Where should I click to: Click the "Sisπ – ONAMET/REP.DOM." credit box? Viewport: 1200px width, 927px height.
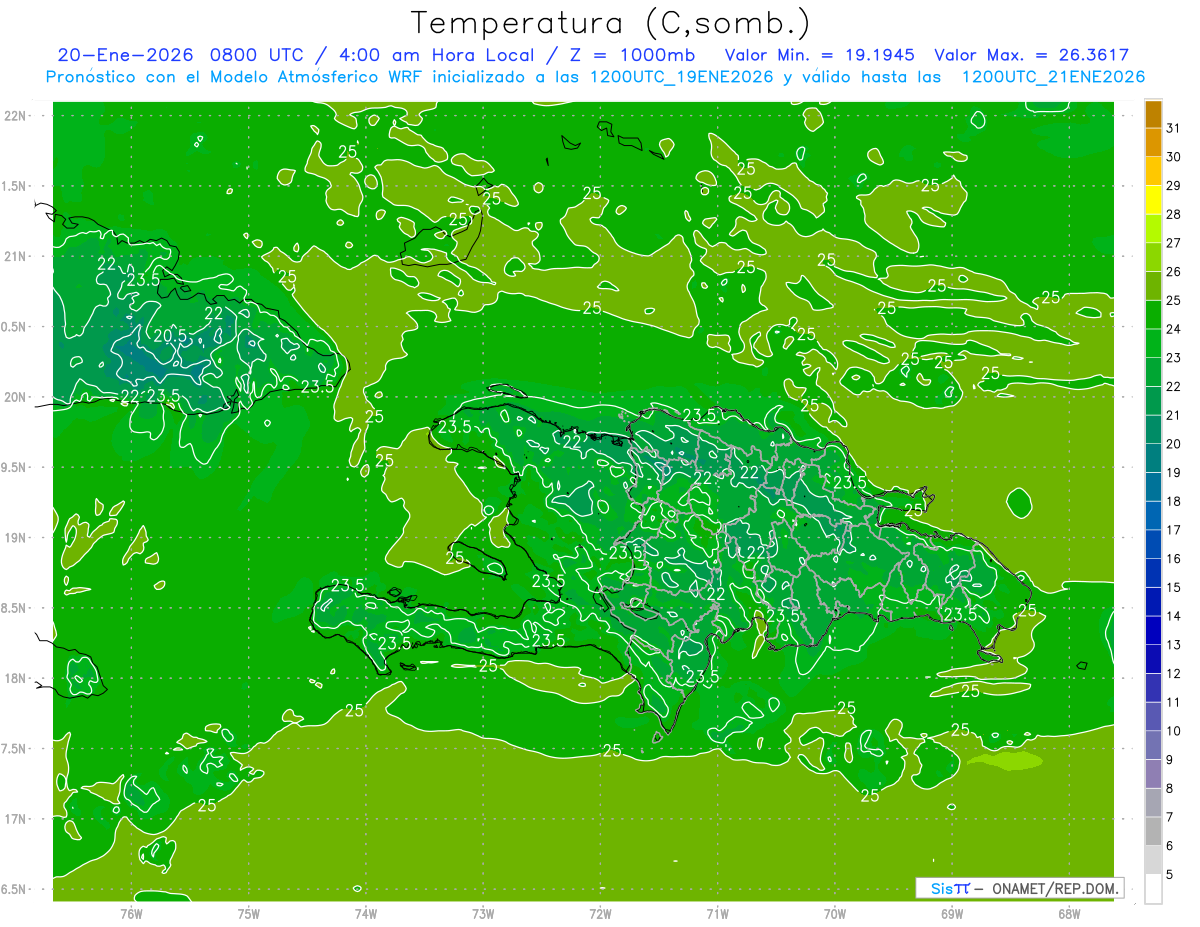pyautogui.click(x=1019, y=888)
